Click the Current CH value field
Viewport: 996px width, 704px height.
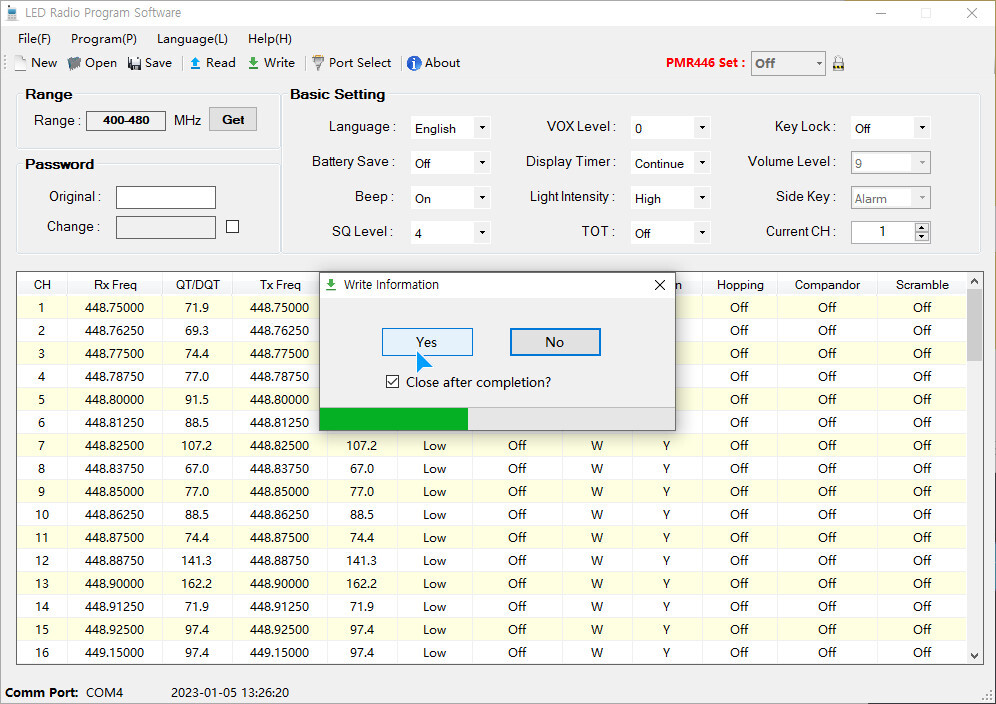(883, 232)
